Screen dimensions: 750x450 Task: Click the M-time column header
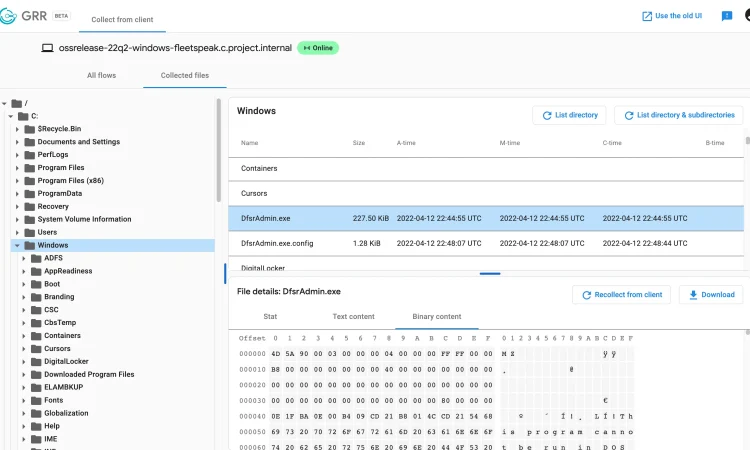[x=510, y=143]
